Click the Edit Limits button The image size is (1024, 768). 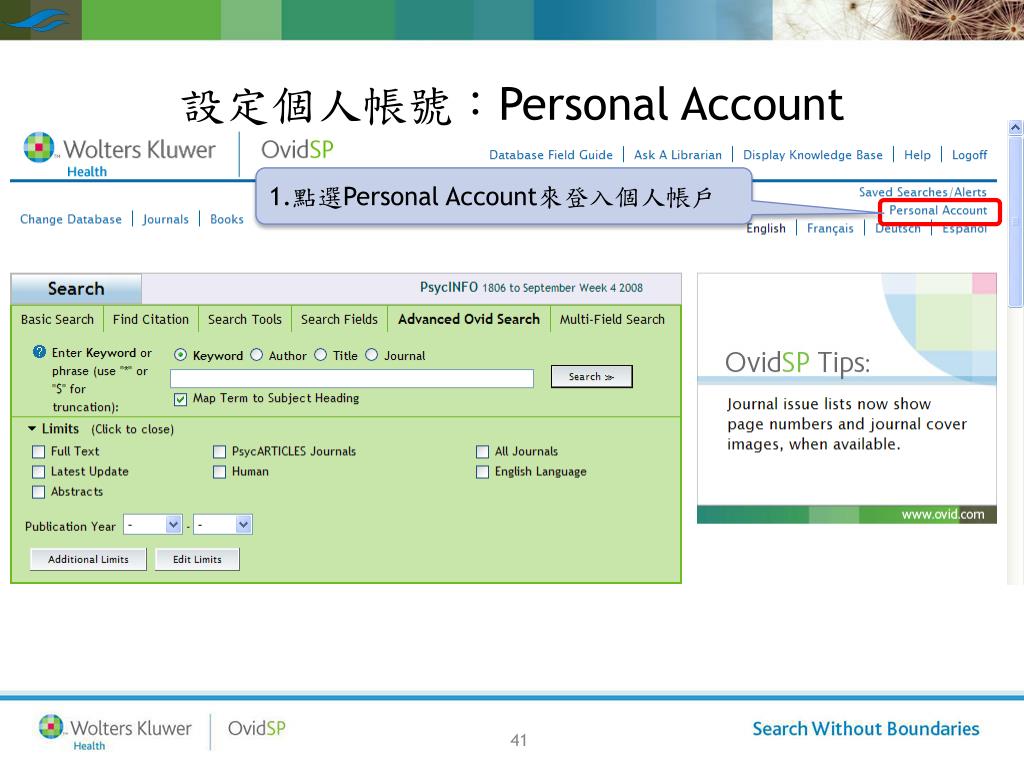coord(197,560)
